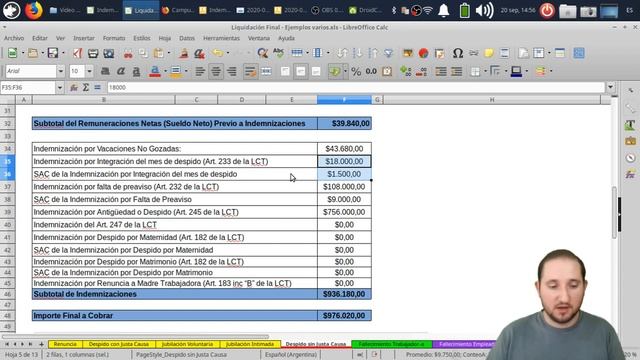Viewport: 640px width, 360px height.
Task: Click the add new sheet plus button
Action: [x=41, y=344]
